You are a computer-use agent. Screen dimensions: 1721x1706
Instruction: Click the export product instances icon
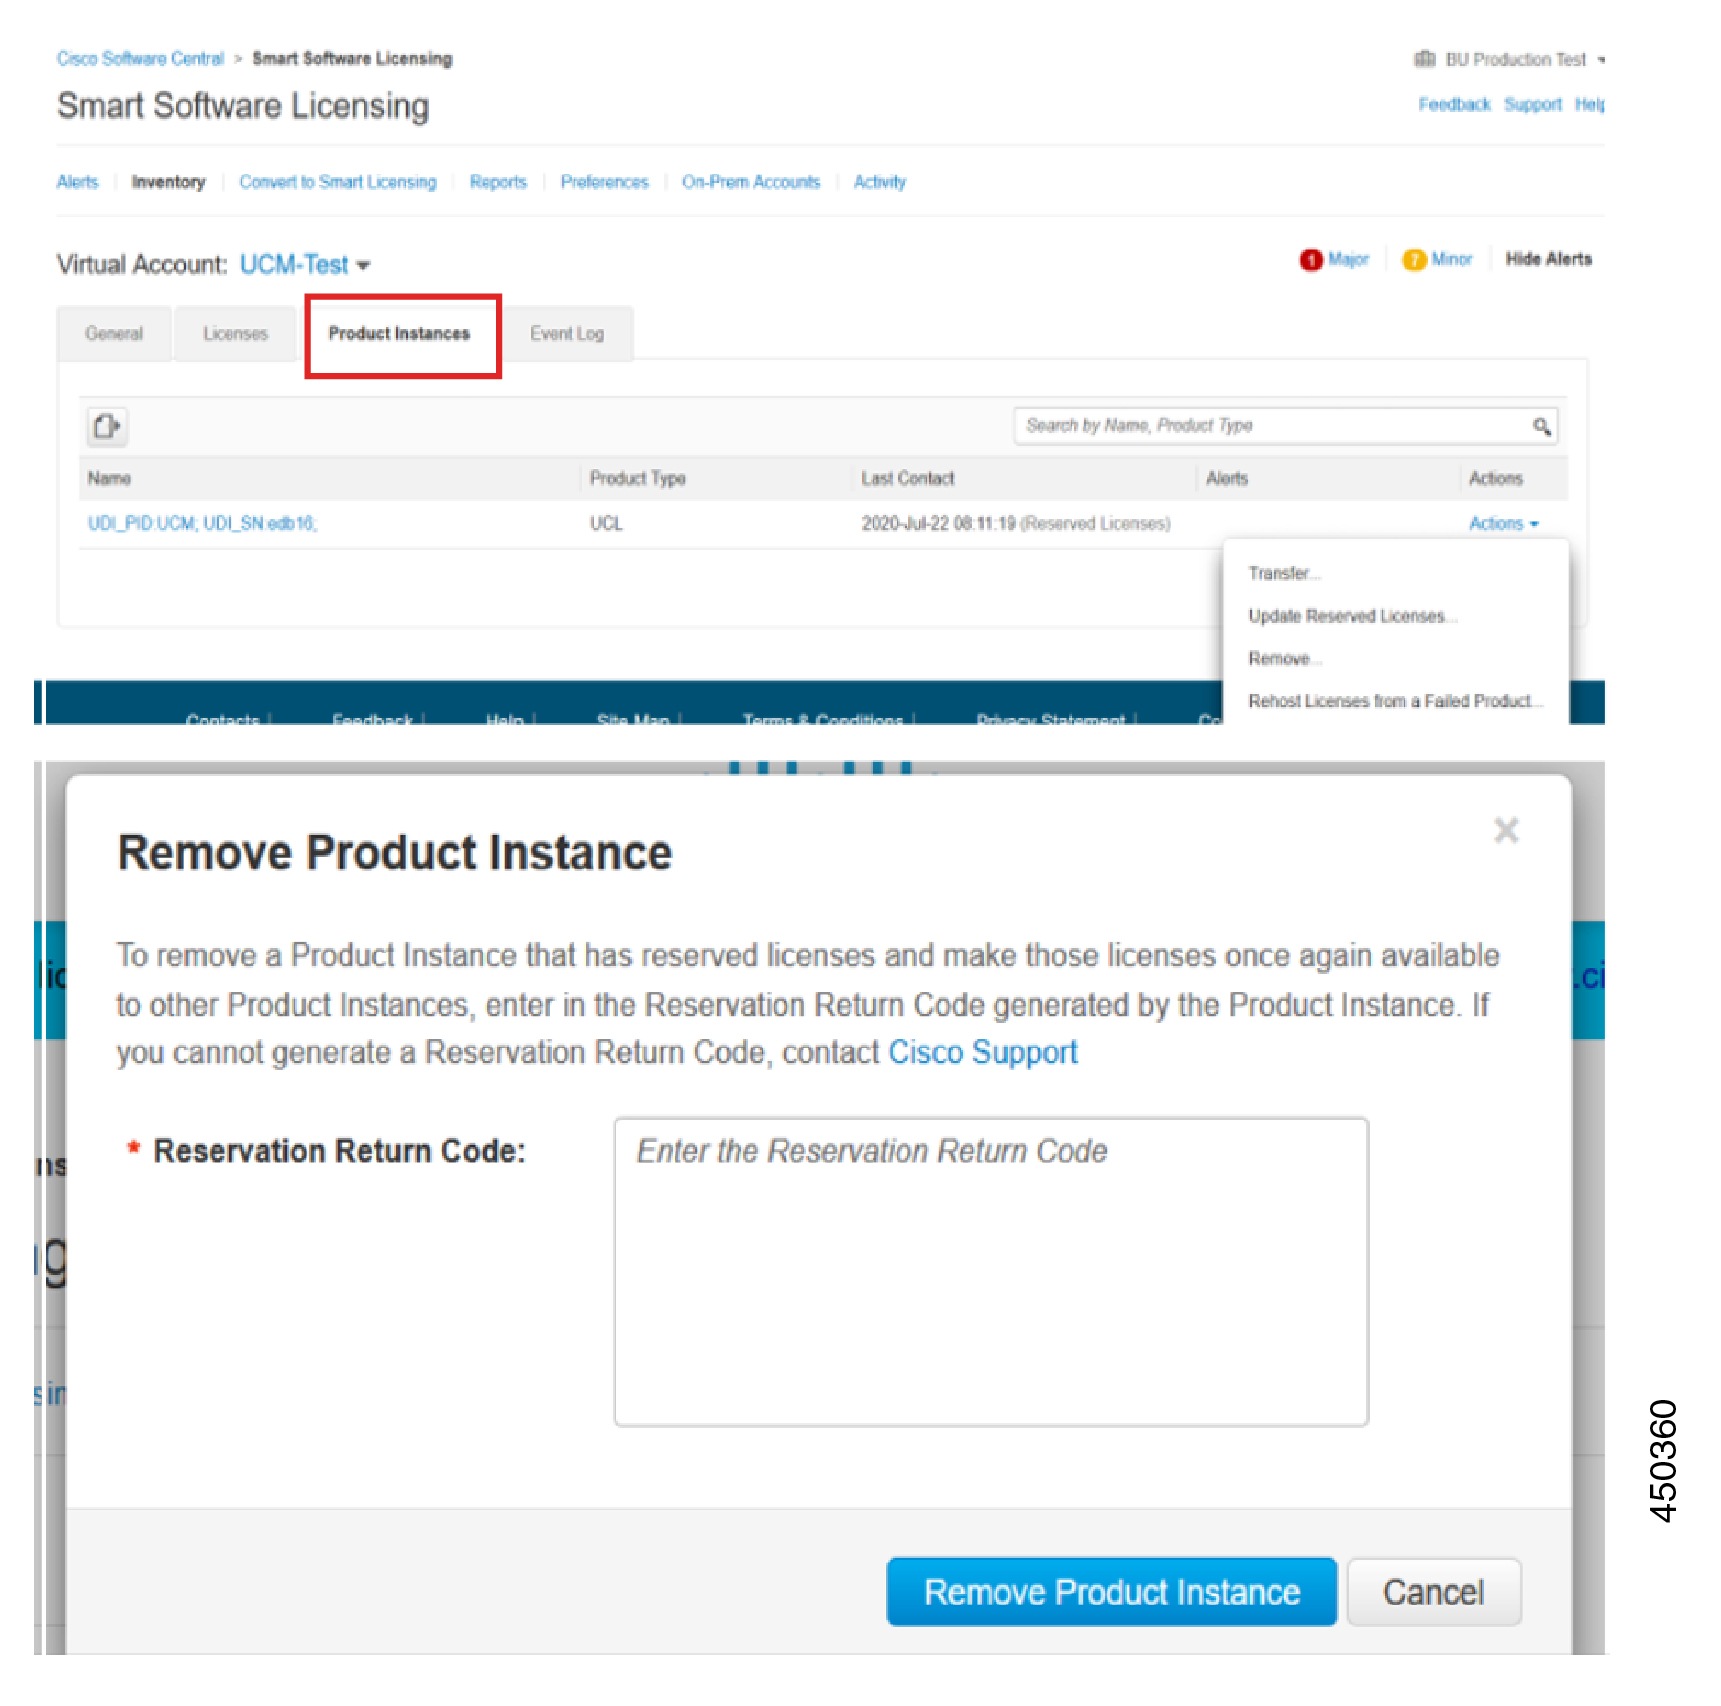pos(107,426)
